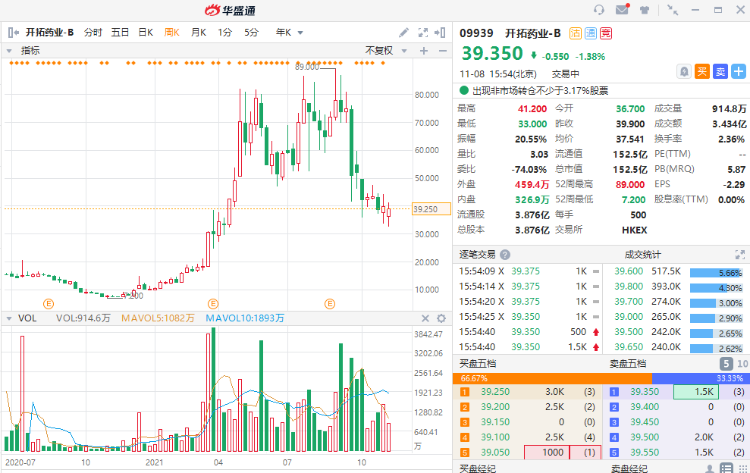
Task: Click the compact mode arrows icon
Action: [x=673, y=10]
